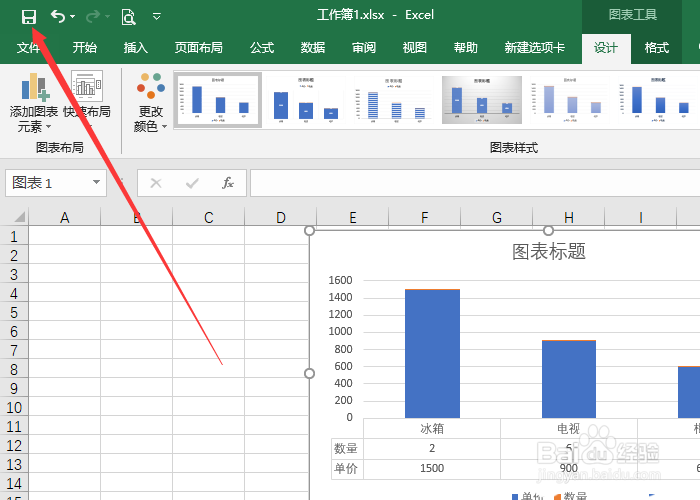Select row 5 header
This screenshot has height=500, width=700.
[14, 312]
